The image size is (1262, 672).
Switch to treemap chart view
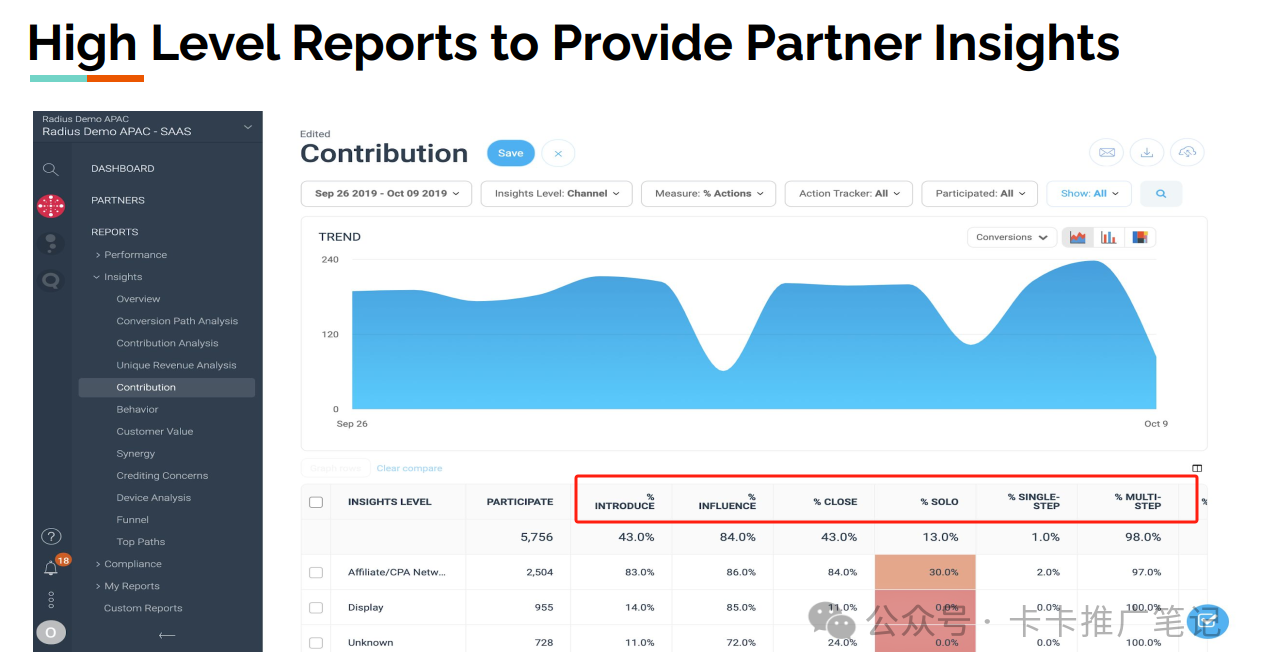[x=1139, y=238]
